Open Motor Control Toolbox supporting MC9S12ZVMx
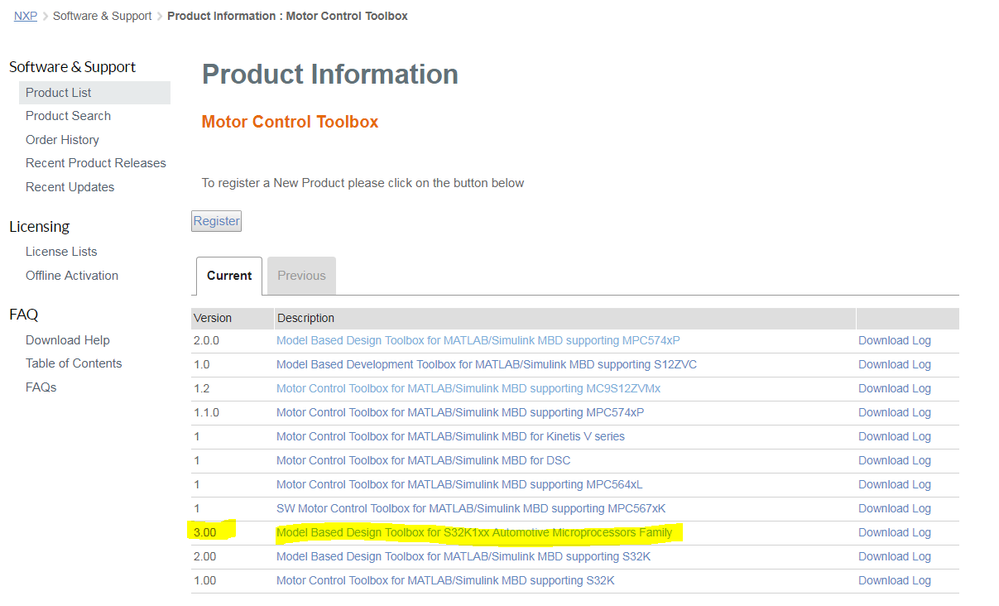The image size is (999, 606). [x=468, y=388]
